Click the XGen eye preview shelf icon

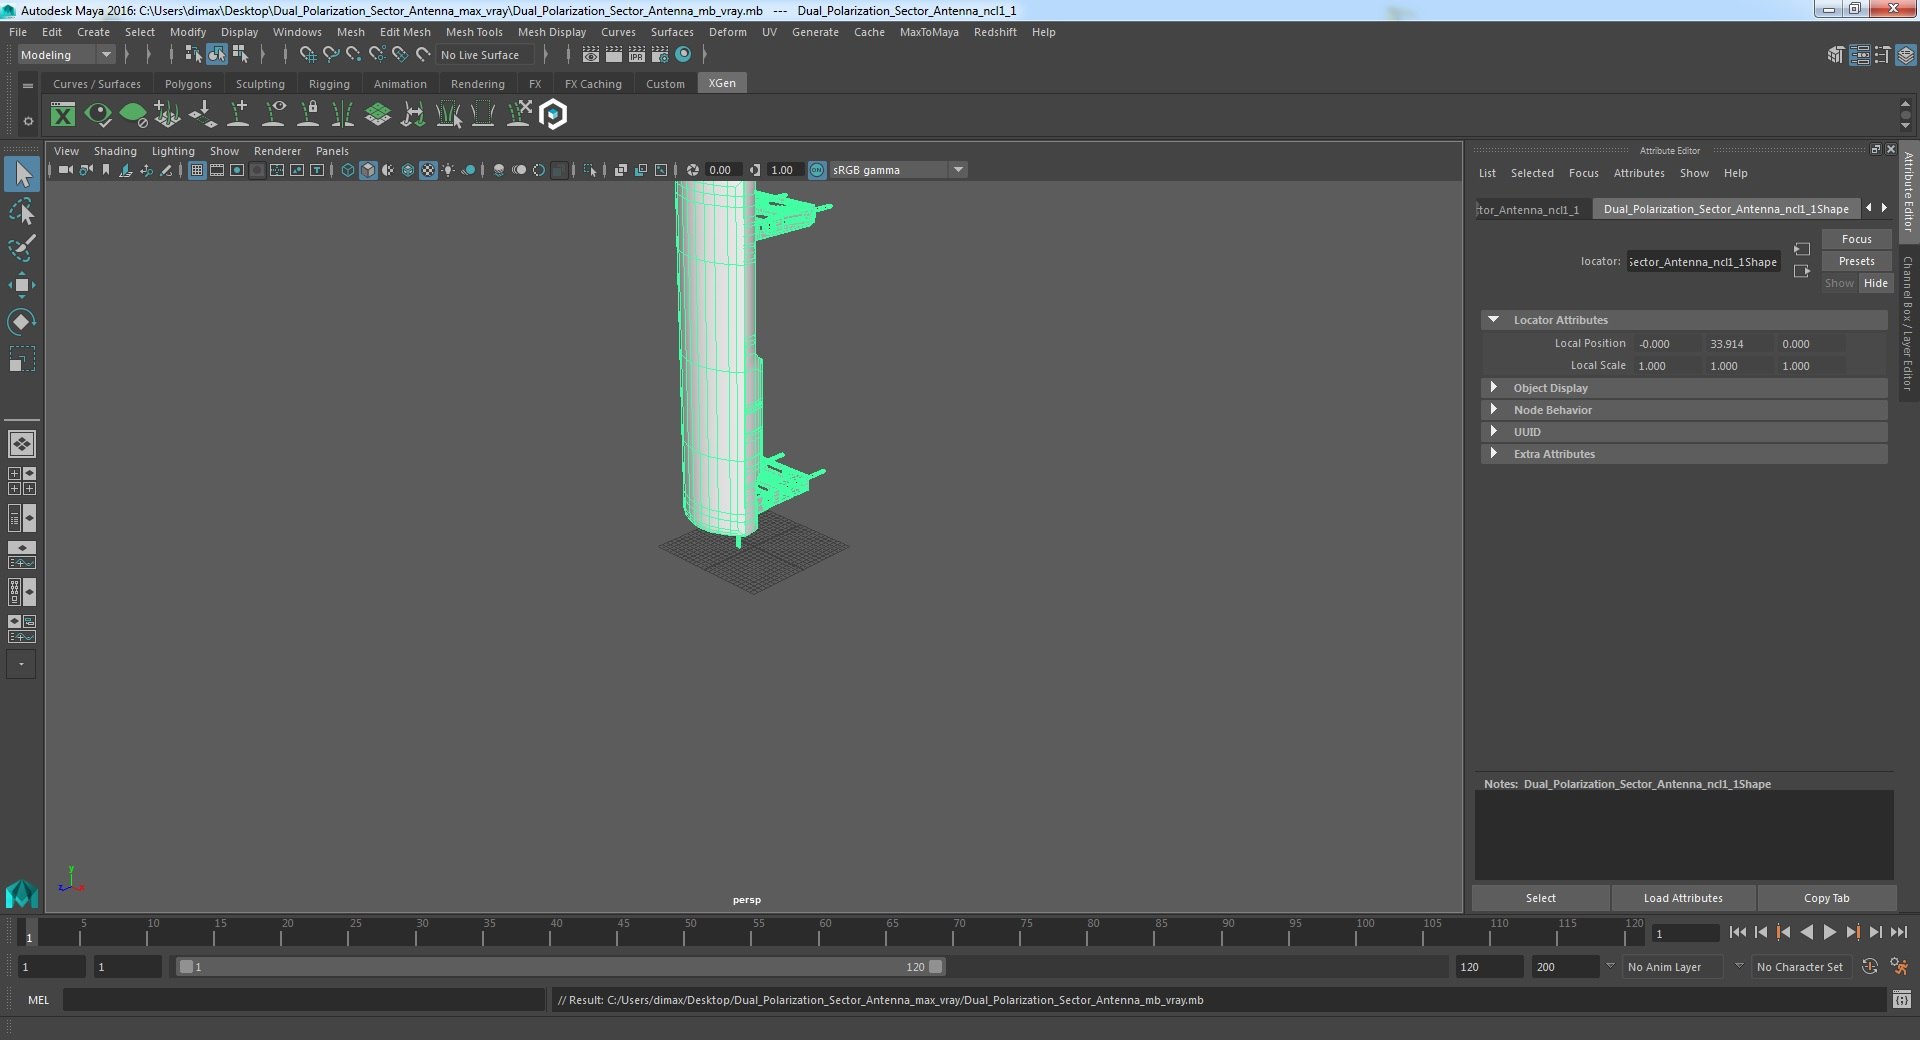(98, 115)
